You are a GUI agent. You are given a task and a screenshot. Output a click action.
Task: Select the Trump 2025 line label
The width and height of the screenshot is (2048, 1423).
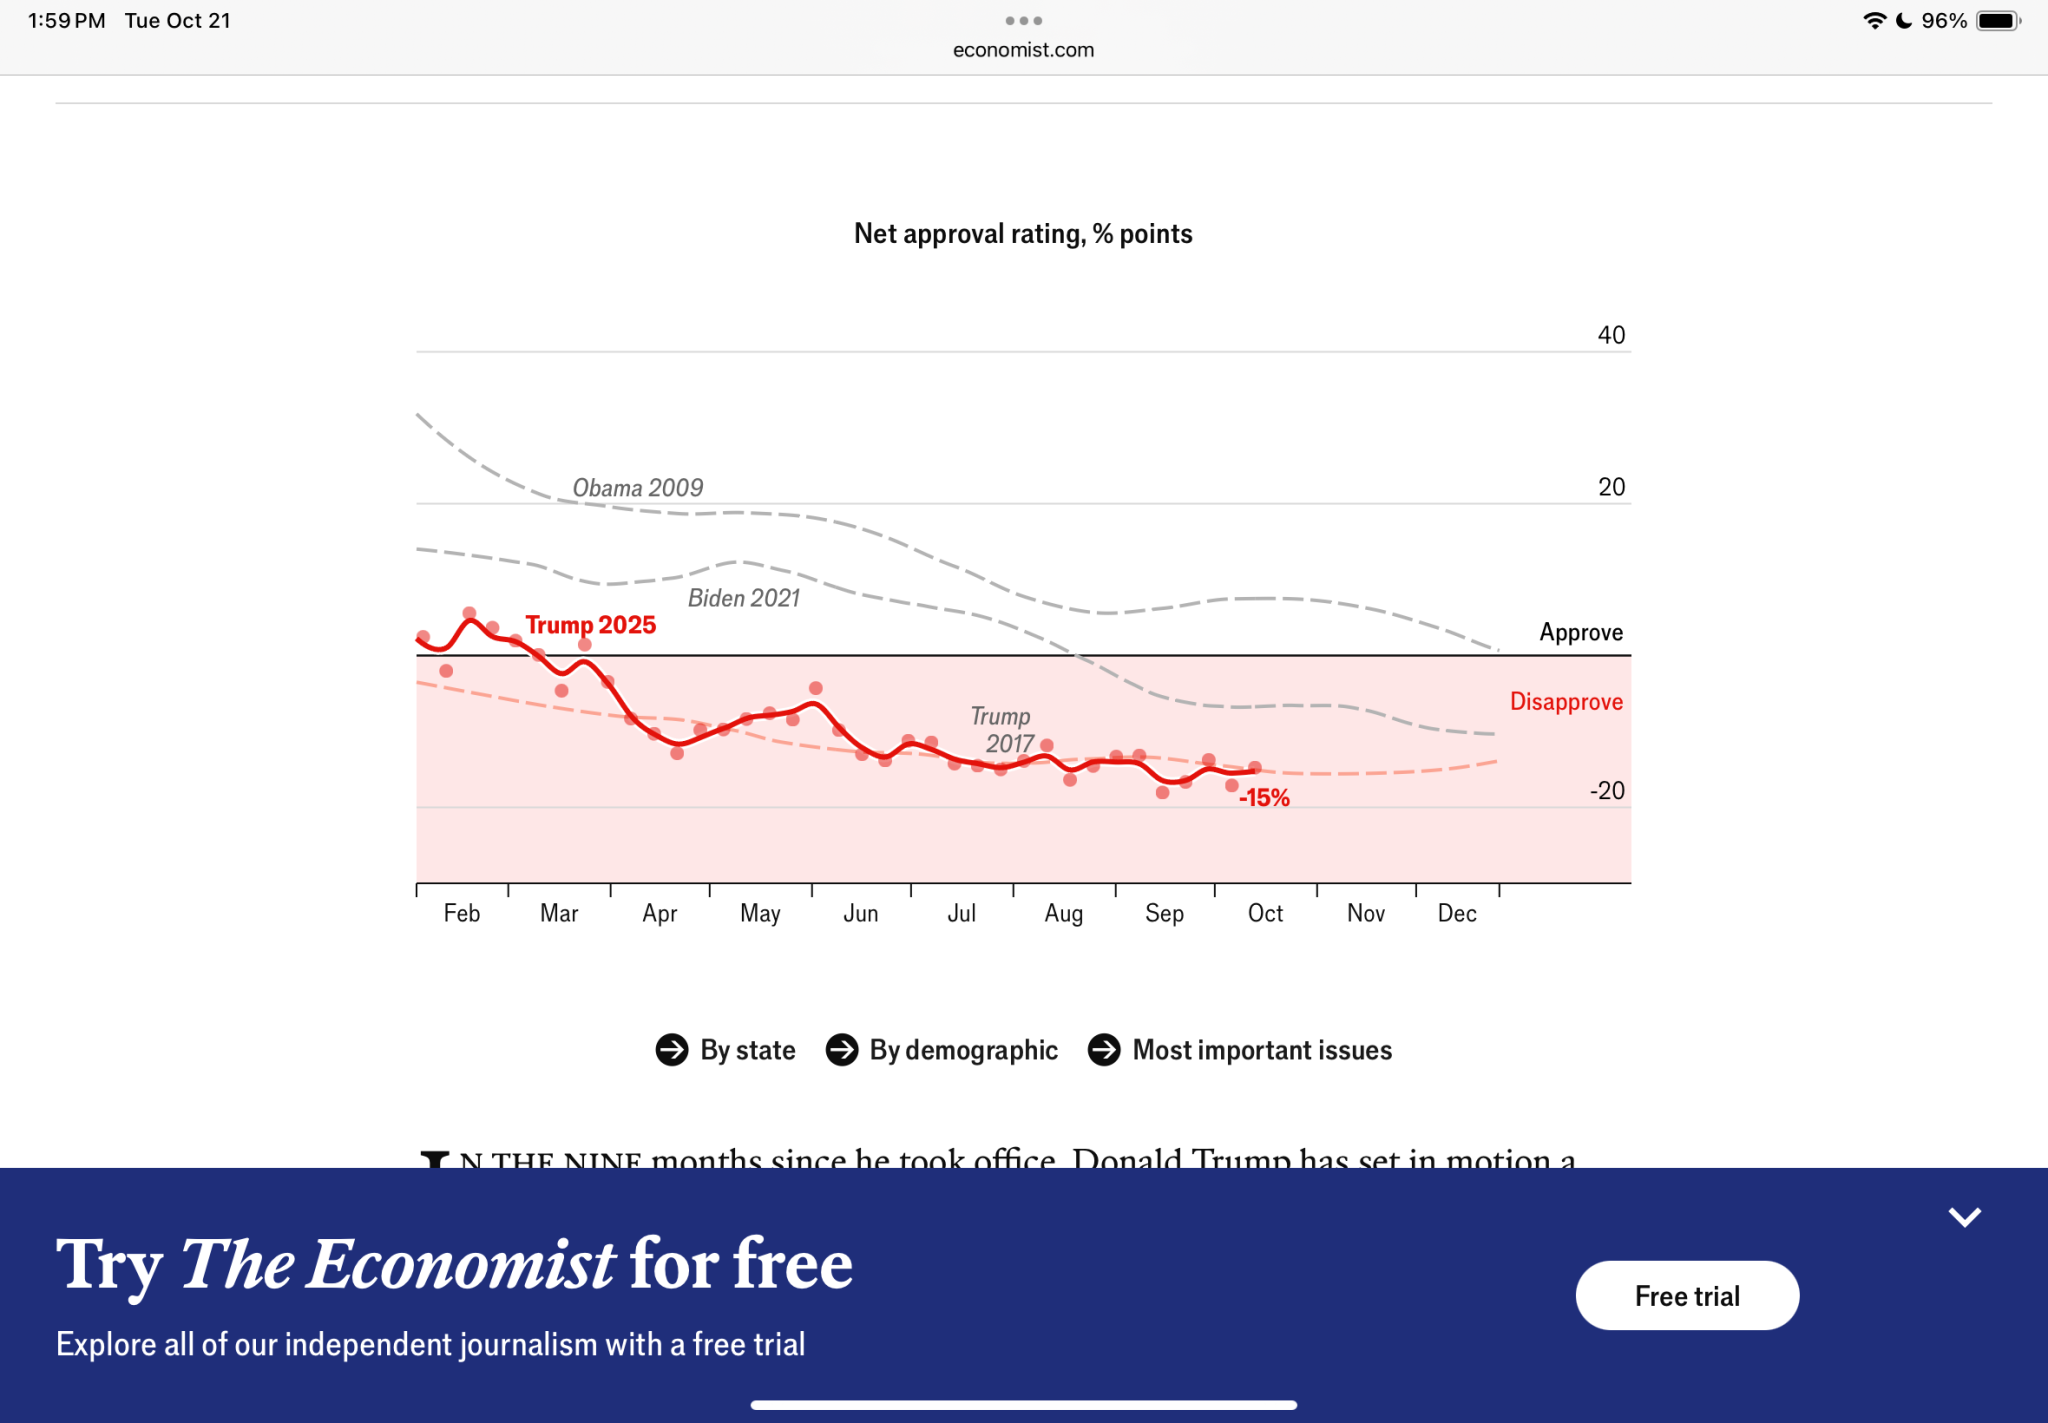(590, 625)
